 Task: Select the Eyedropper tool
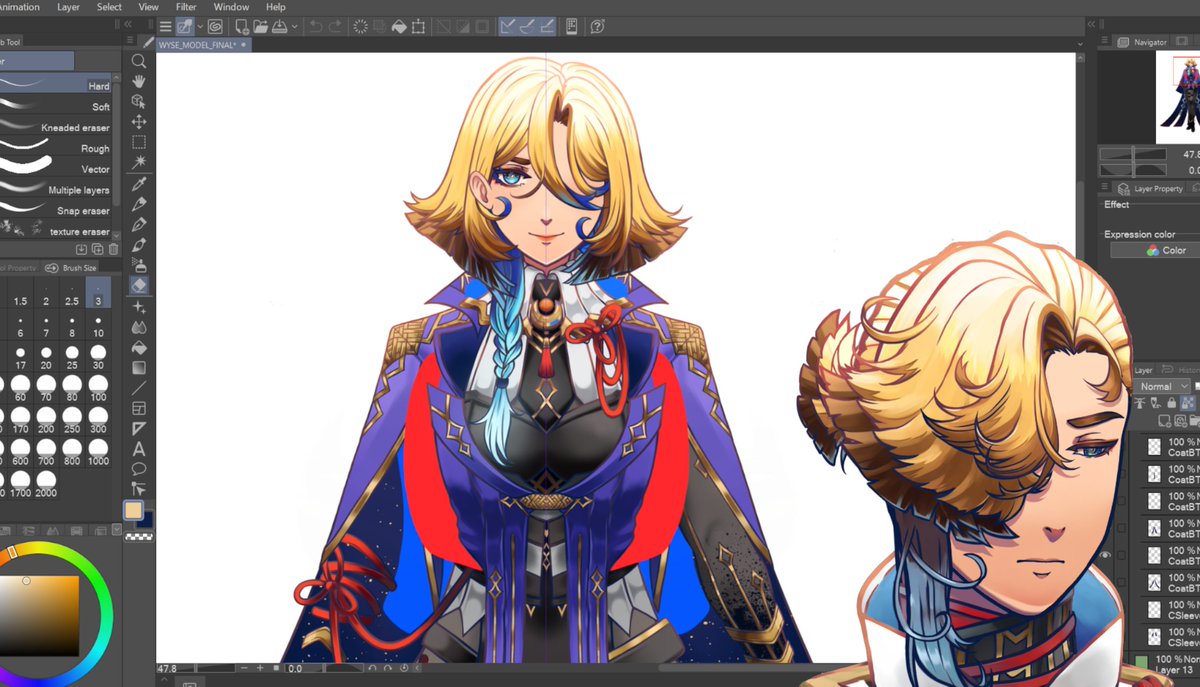point(140,184)
